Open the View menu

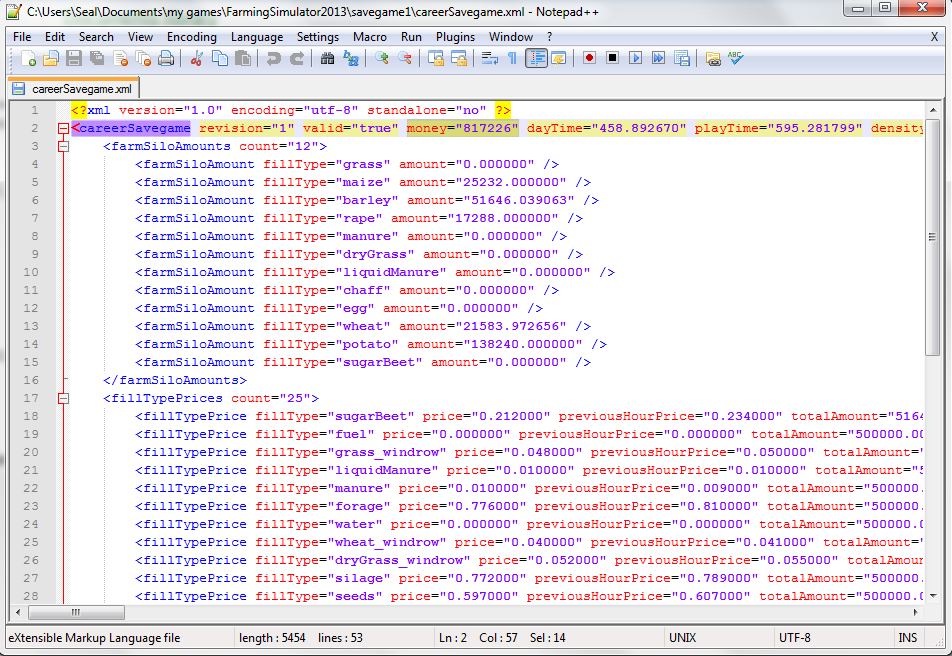(140, 37)
